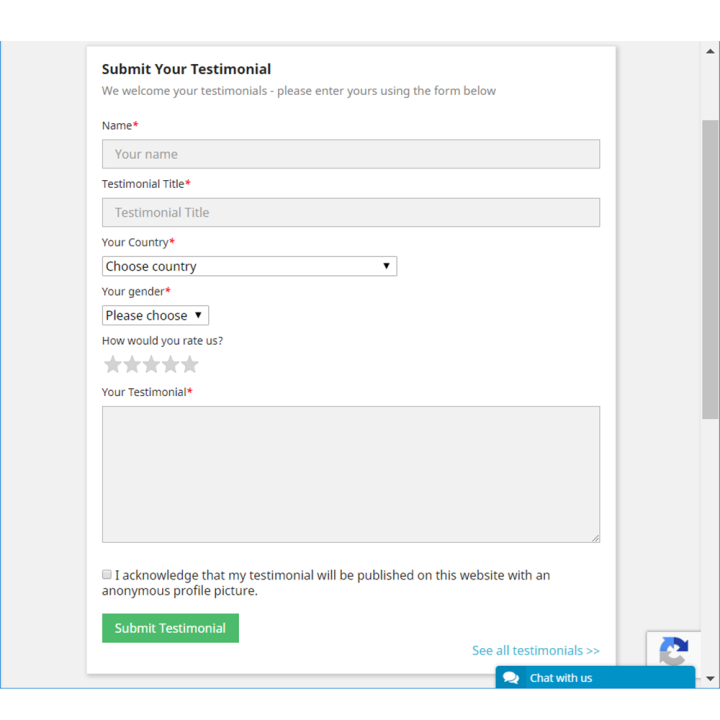Click the chat bubbles icon
Screen dimensions: 720x720
[511, 678]
